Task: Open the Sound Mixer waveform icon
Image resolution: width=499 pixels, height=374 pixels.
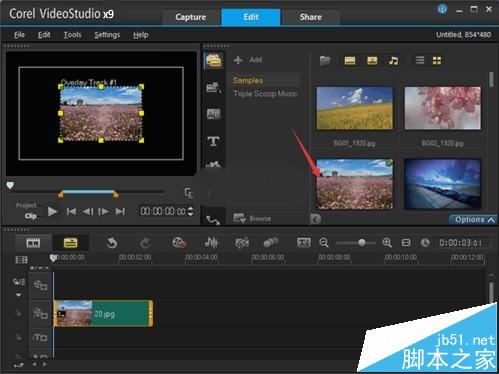Action: pyautogui.click(x=211, y=243)
